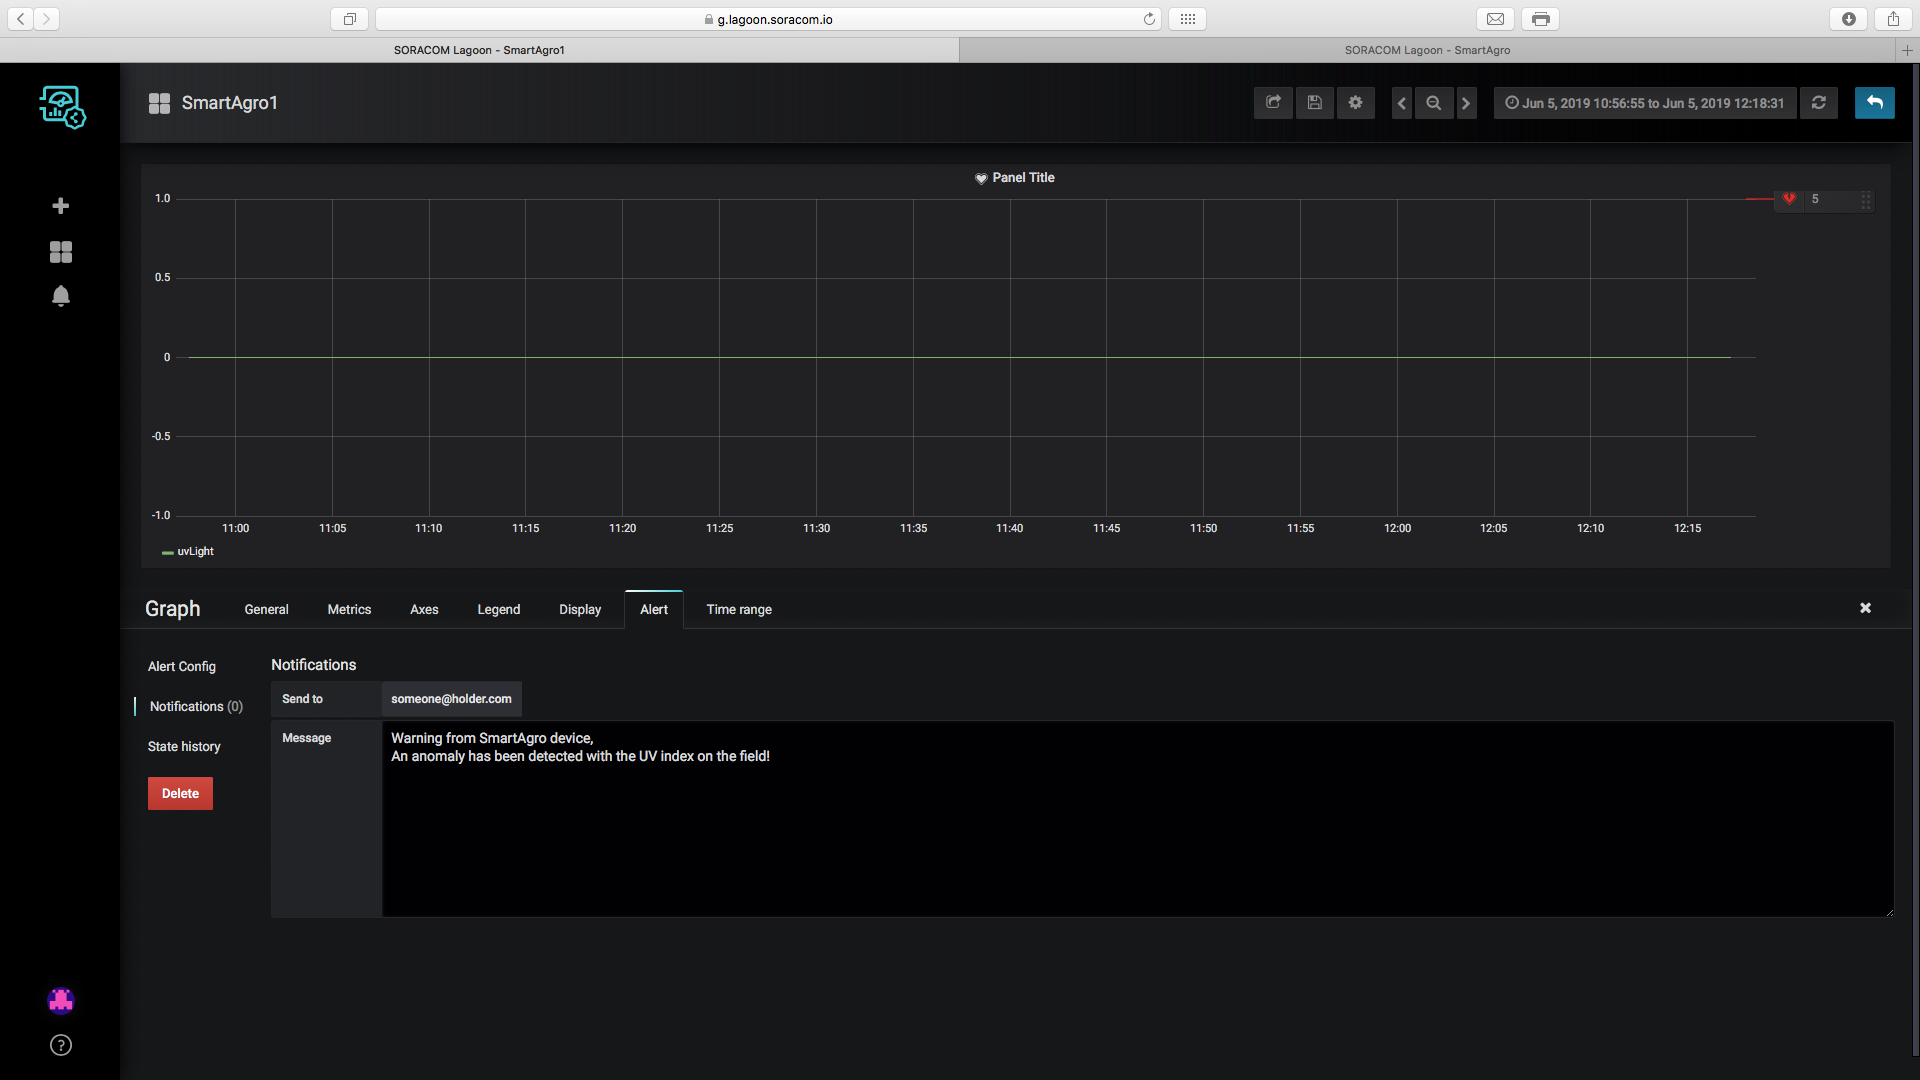Return to dashboard with back arrow button
The height and width of the screenshot is (1080, 1920).
(1874, 103)
